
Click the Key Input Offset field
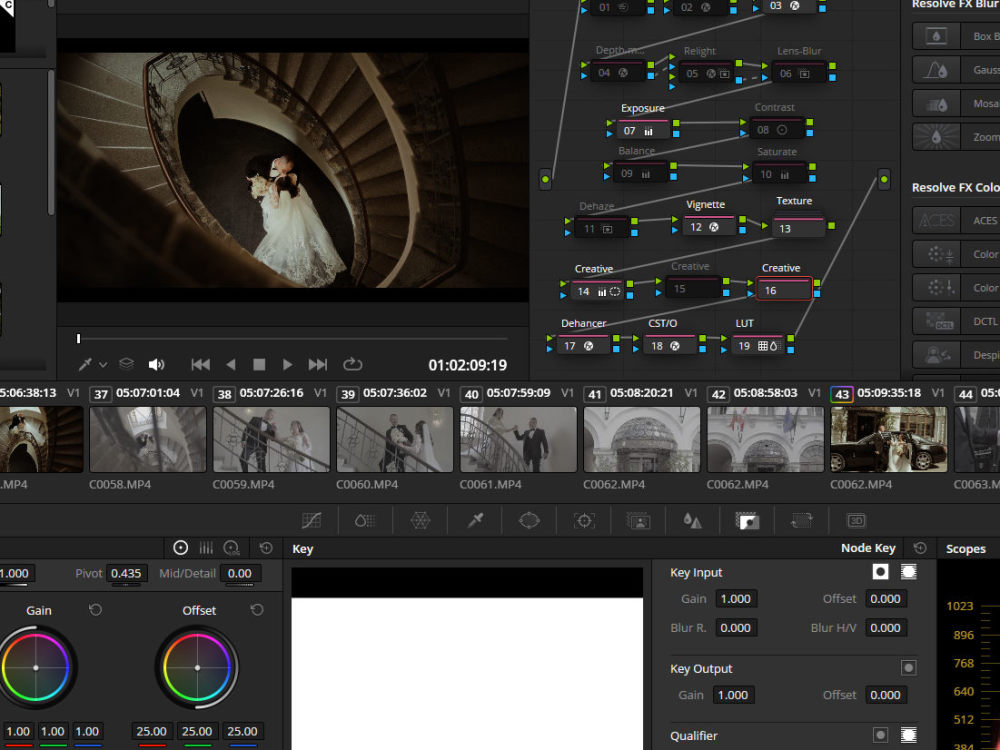coord(885,599)
